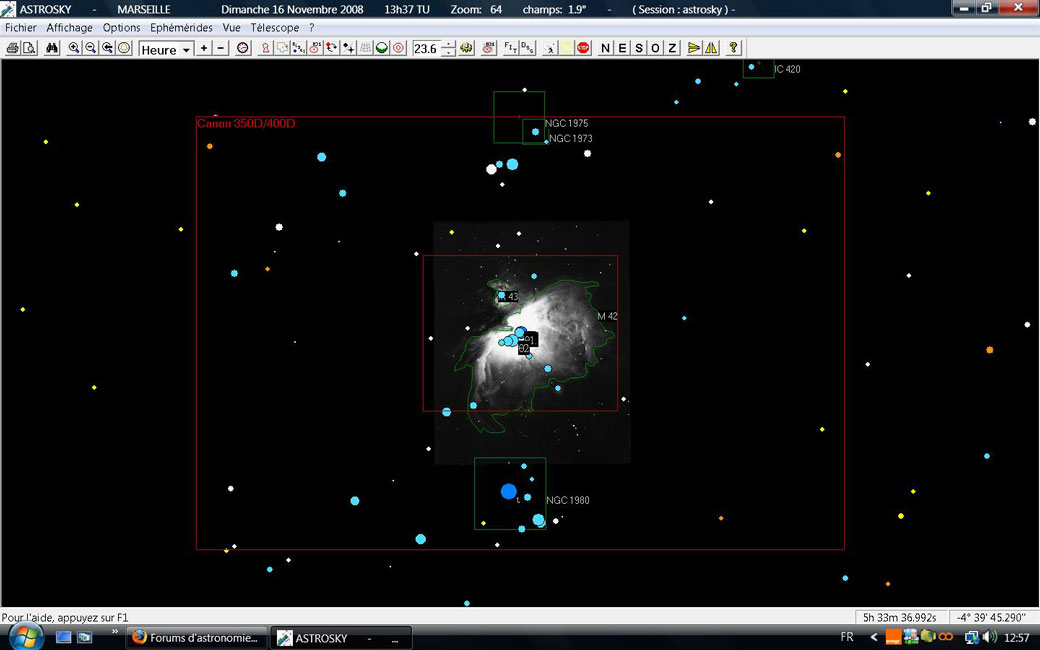Click the telescope slew icon
The image size is (1040, 650).
click(x=550, y=48)
